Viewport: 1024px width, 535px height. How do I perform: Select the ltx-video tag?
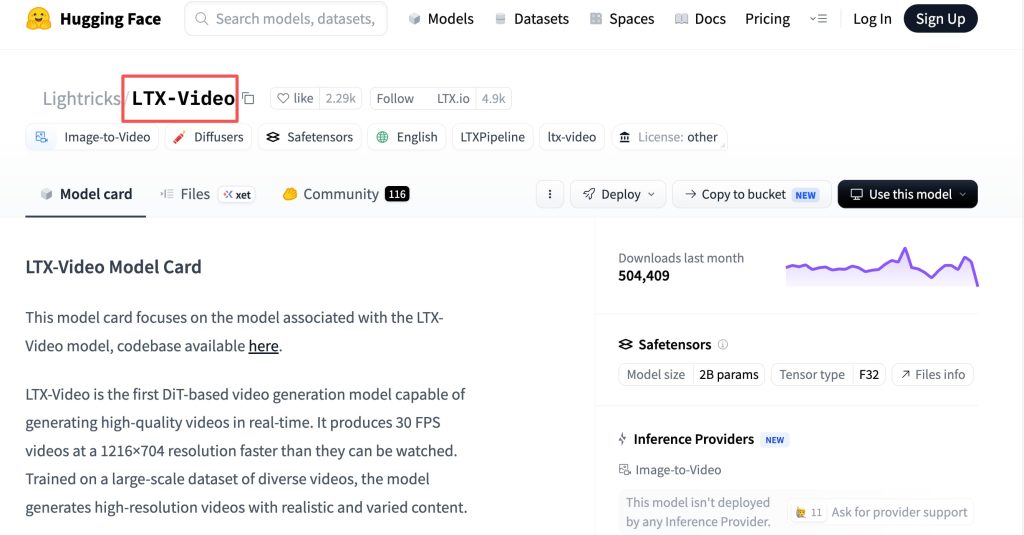[571, 137]
